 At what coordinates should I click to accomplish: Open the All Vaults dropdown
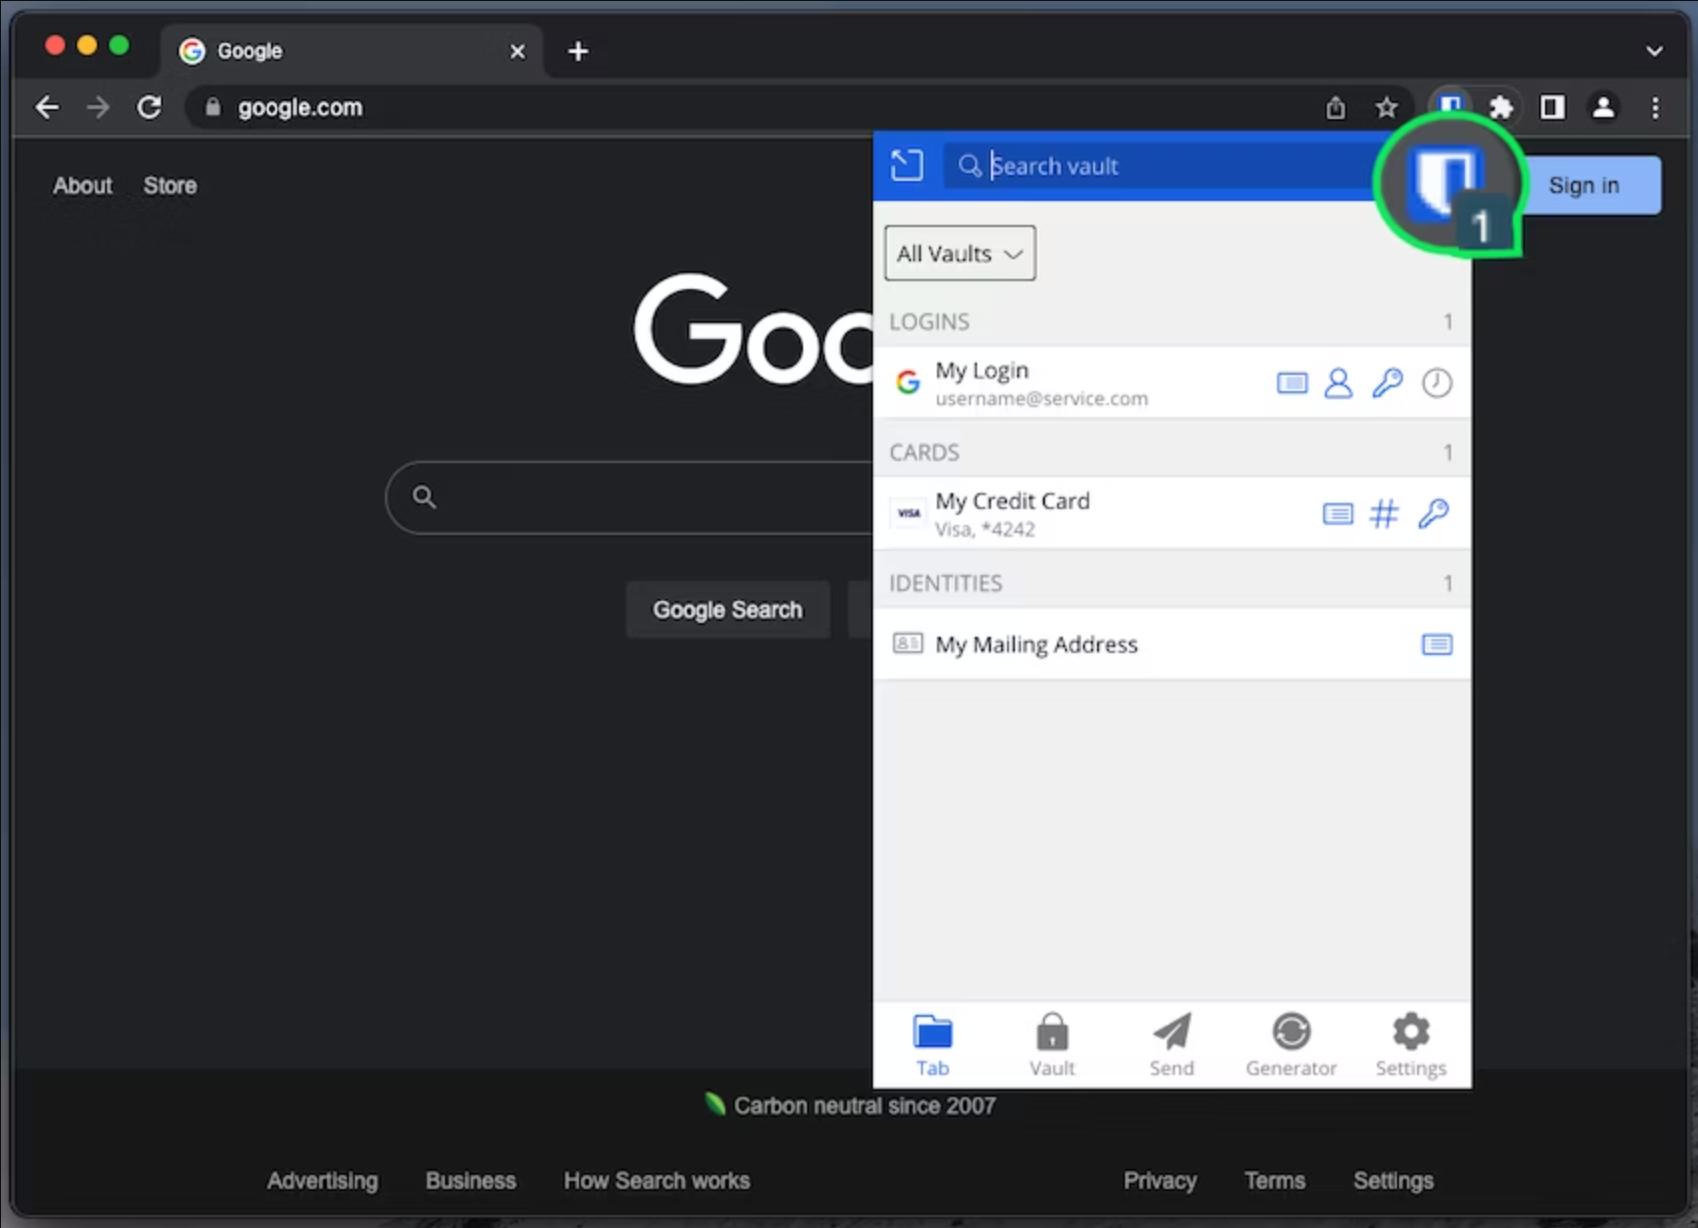960,253
